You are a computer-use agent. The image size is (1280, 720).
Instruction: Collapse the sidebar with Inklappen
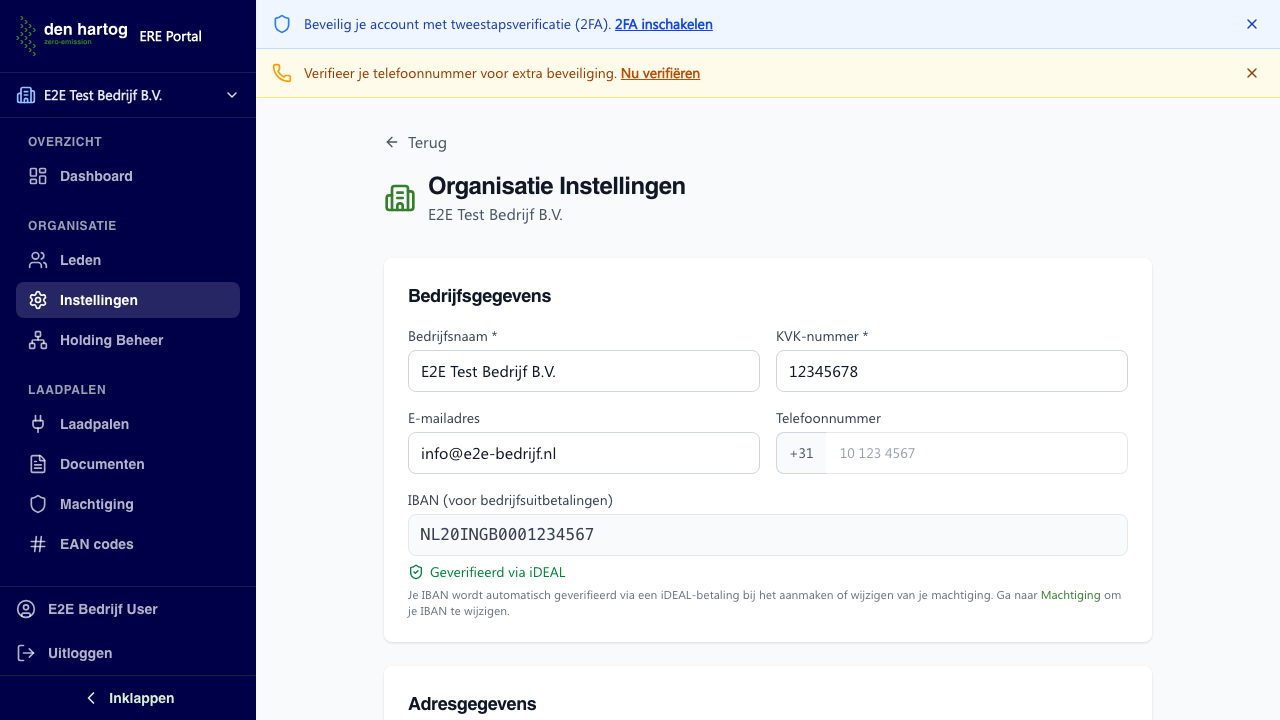[x=128, y=698]
